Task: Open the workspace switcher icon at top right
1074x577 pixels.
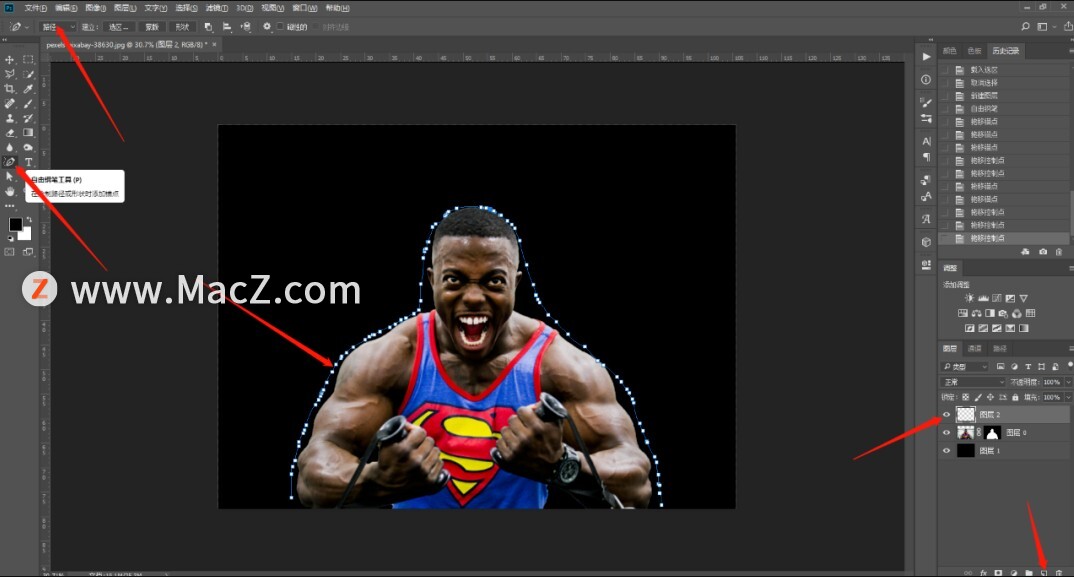Action: (1043, 27)
